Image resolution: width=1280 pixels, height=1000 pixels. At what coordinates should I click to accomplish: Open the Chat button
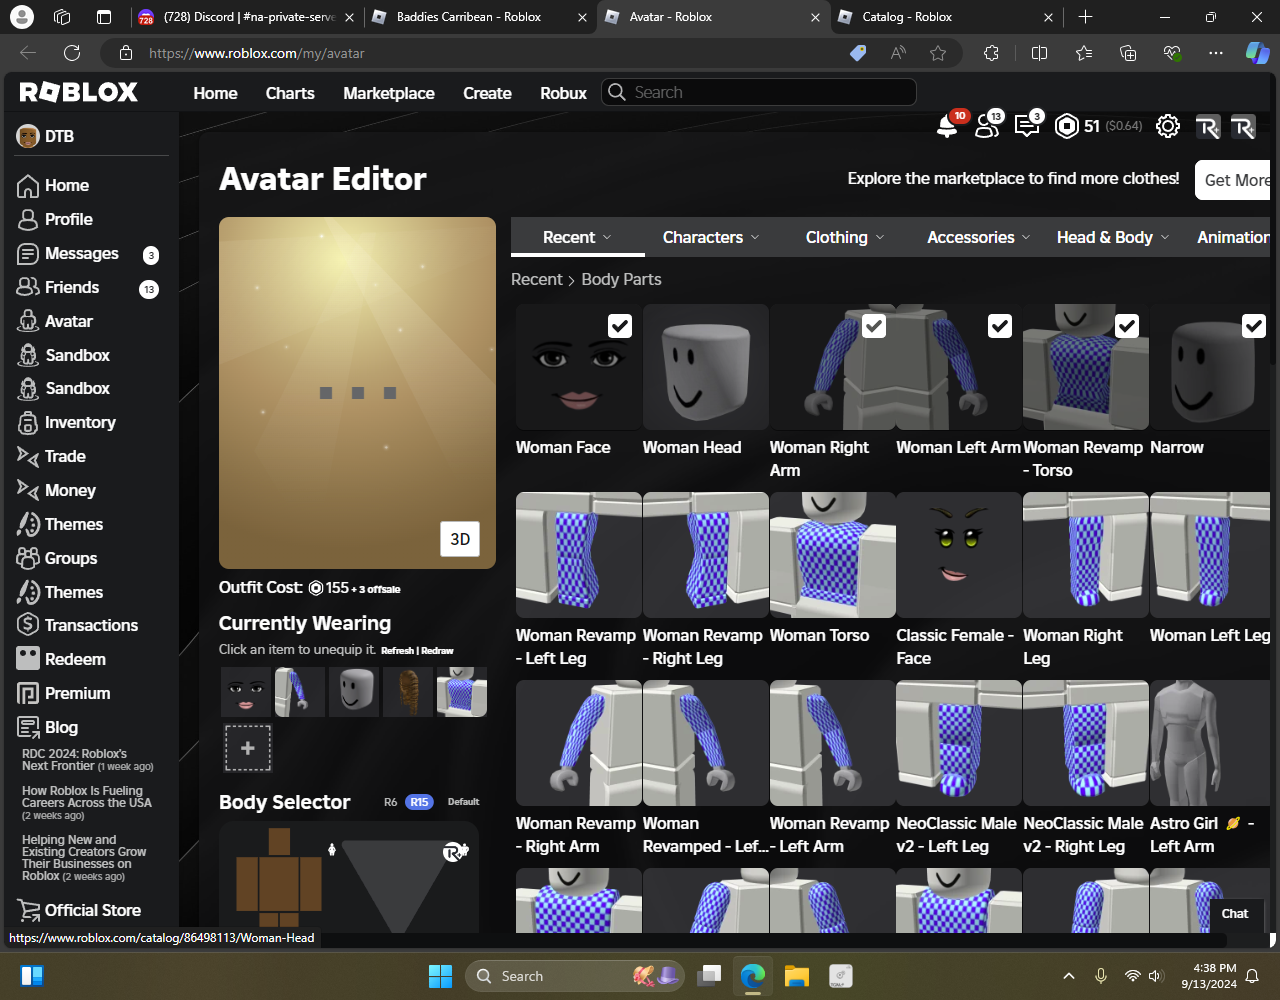1235,913
